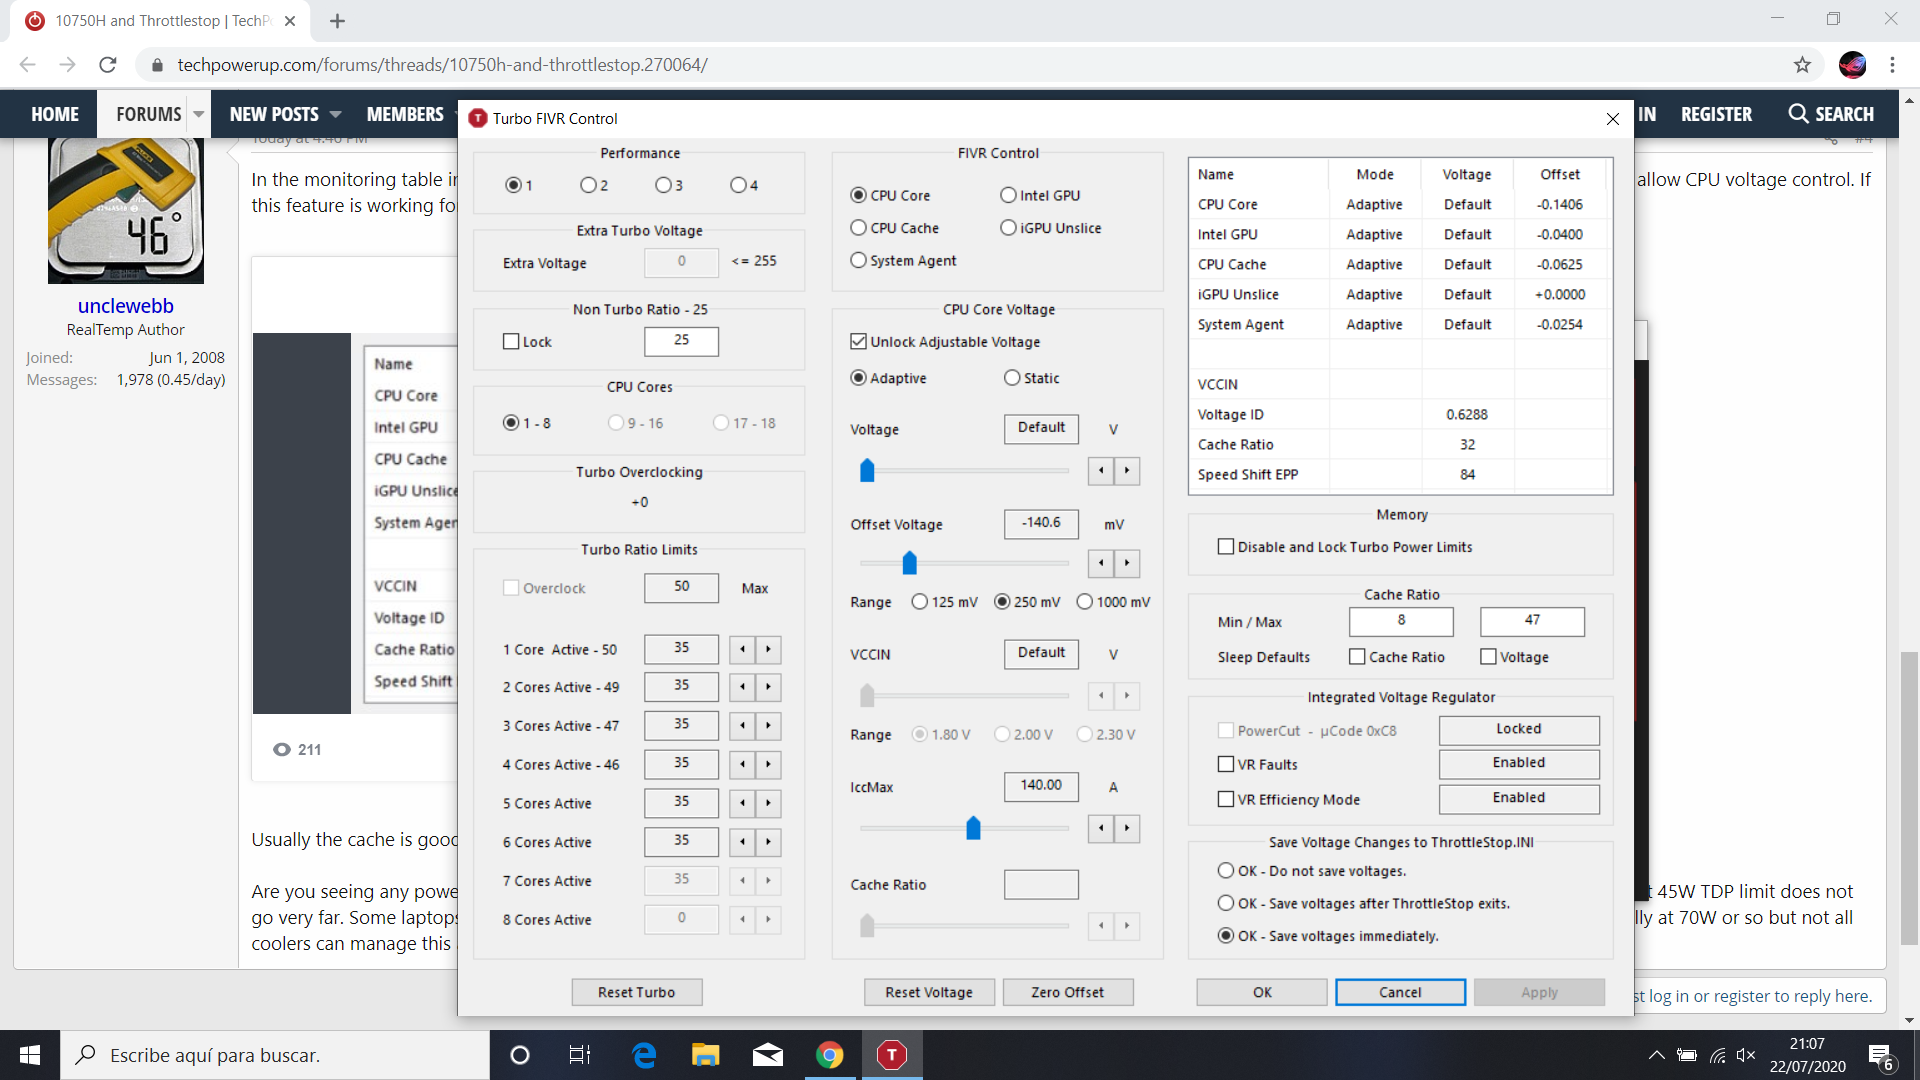Click the IccMax slider handle
Screen dimensions: 1920x1080
tap(973, 829)
